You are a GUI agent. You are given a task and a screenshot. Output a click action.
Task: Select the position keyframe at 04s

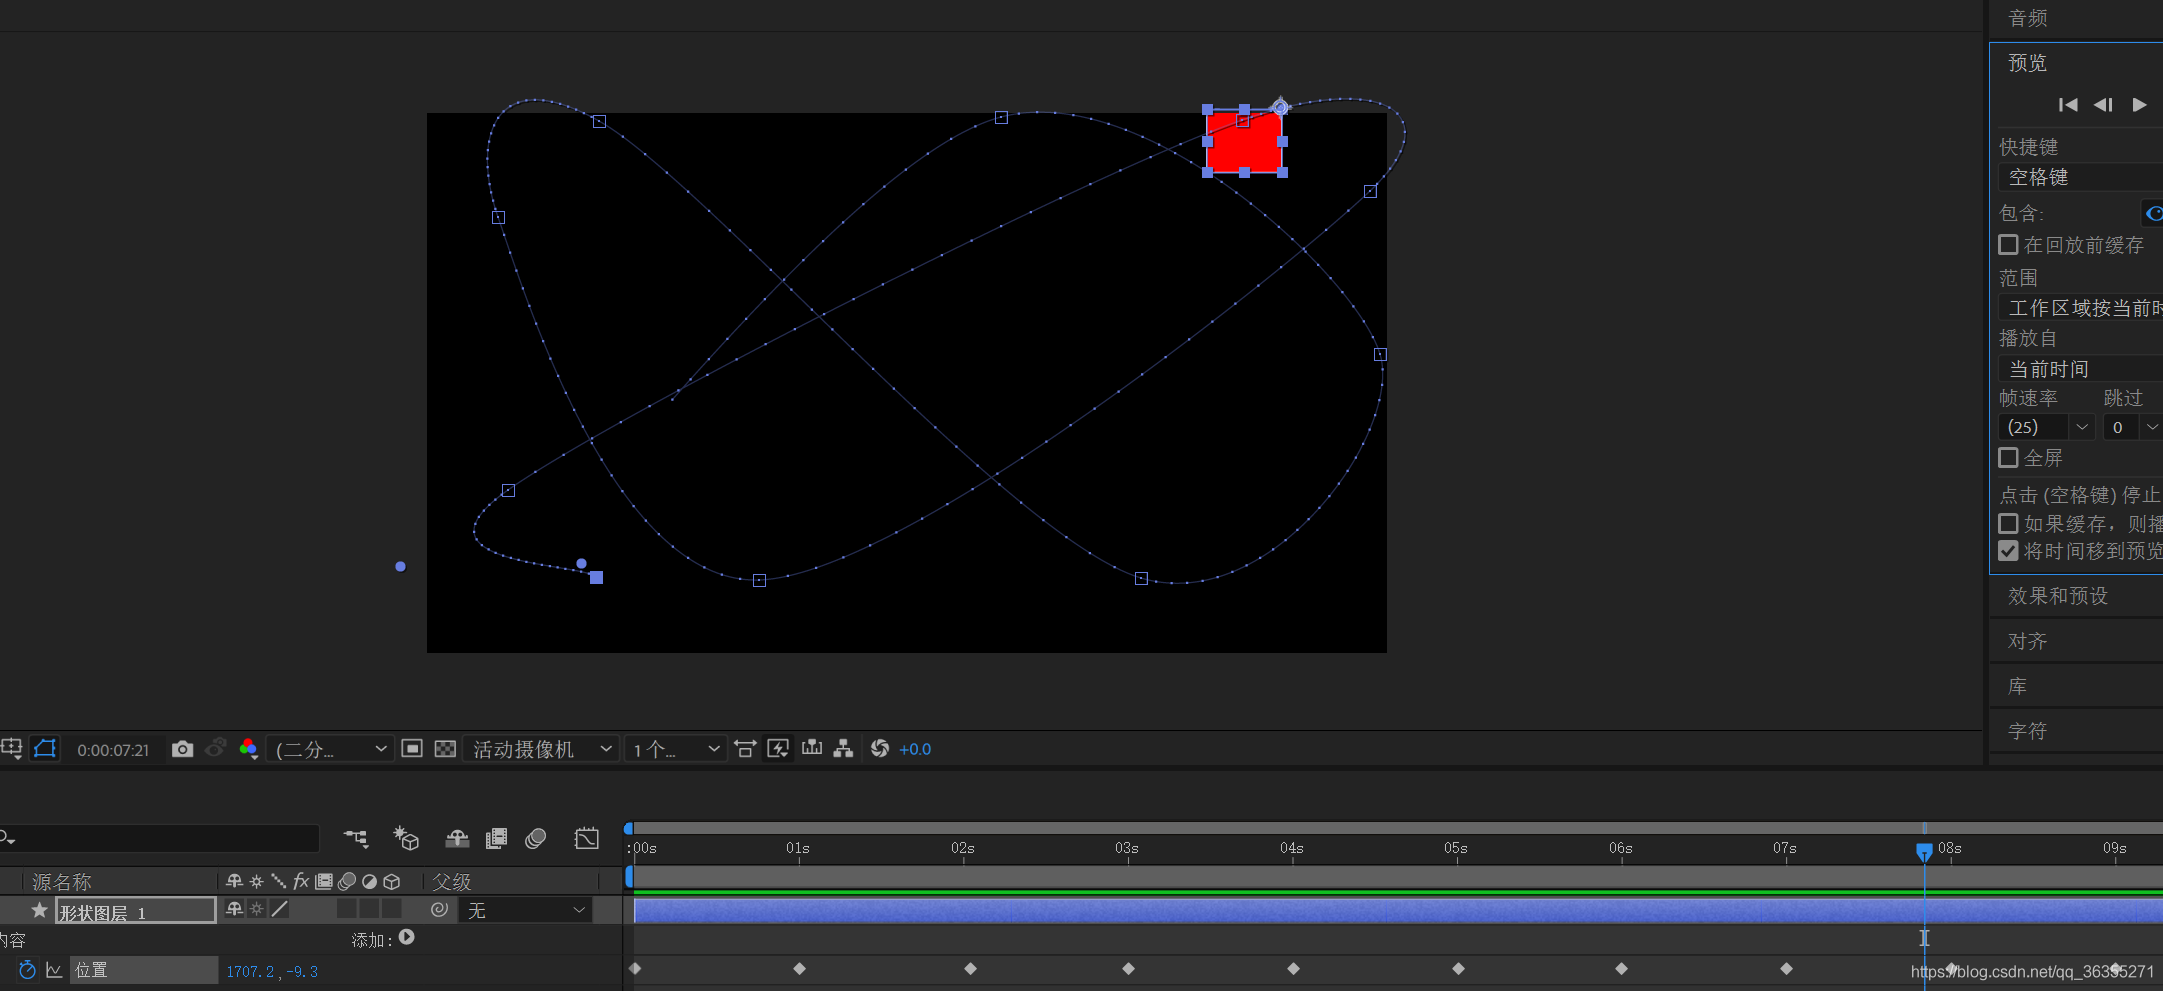1293,969
